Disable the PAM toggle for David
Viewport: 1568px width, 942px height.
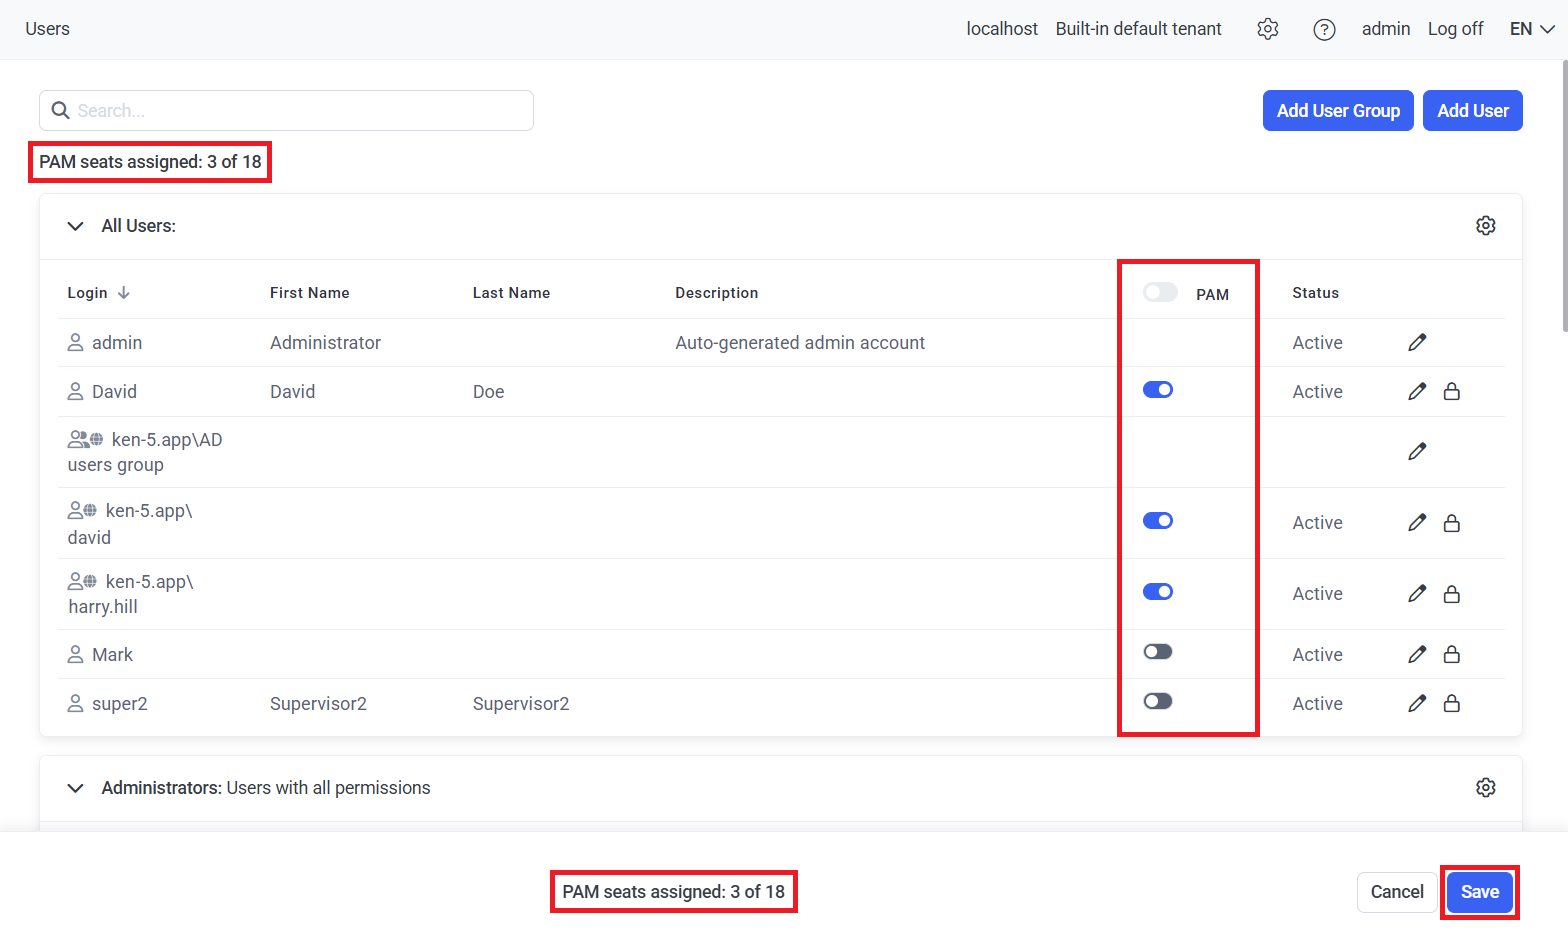pos(1158,390)
